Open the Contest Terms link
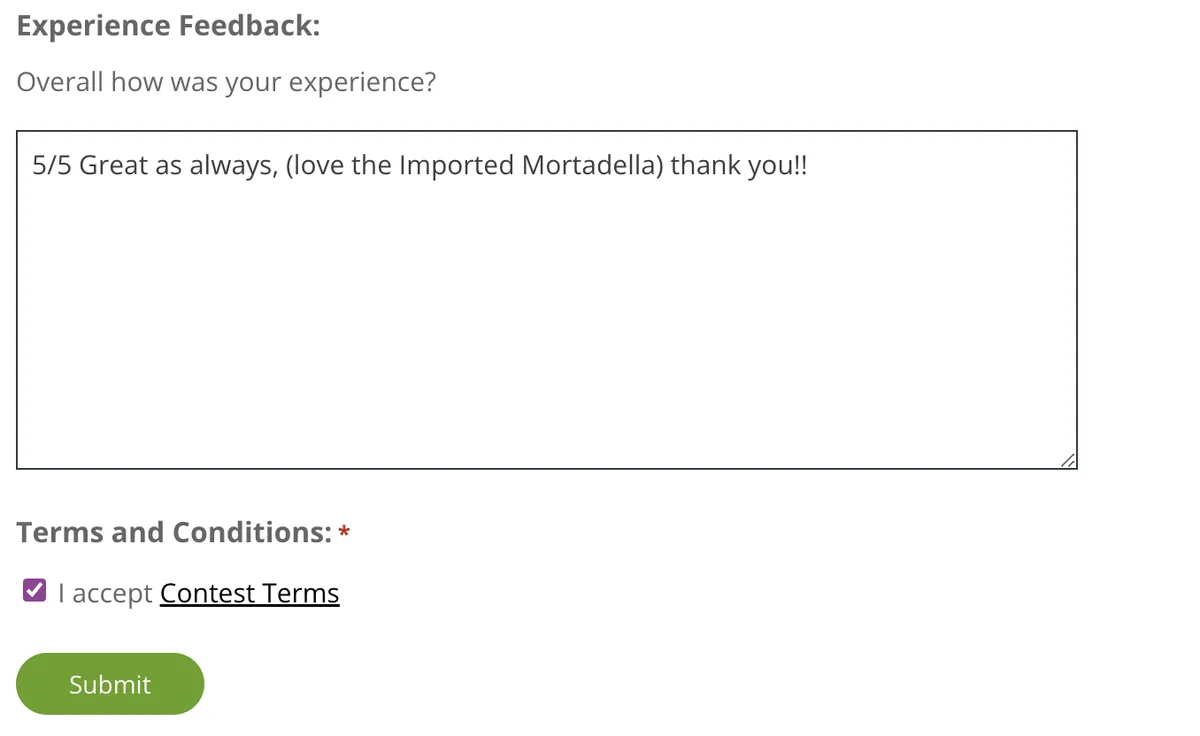This screenshot has height=736, width=1200. pyautogui.click(x=249, y=593)
